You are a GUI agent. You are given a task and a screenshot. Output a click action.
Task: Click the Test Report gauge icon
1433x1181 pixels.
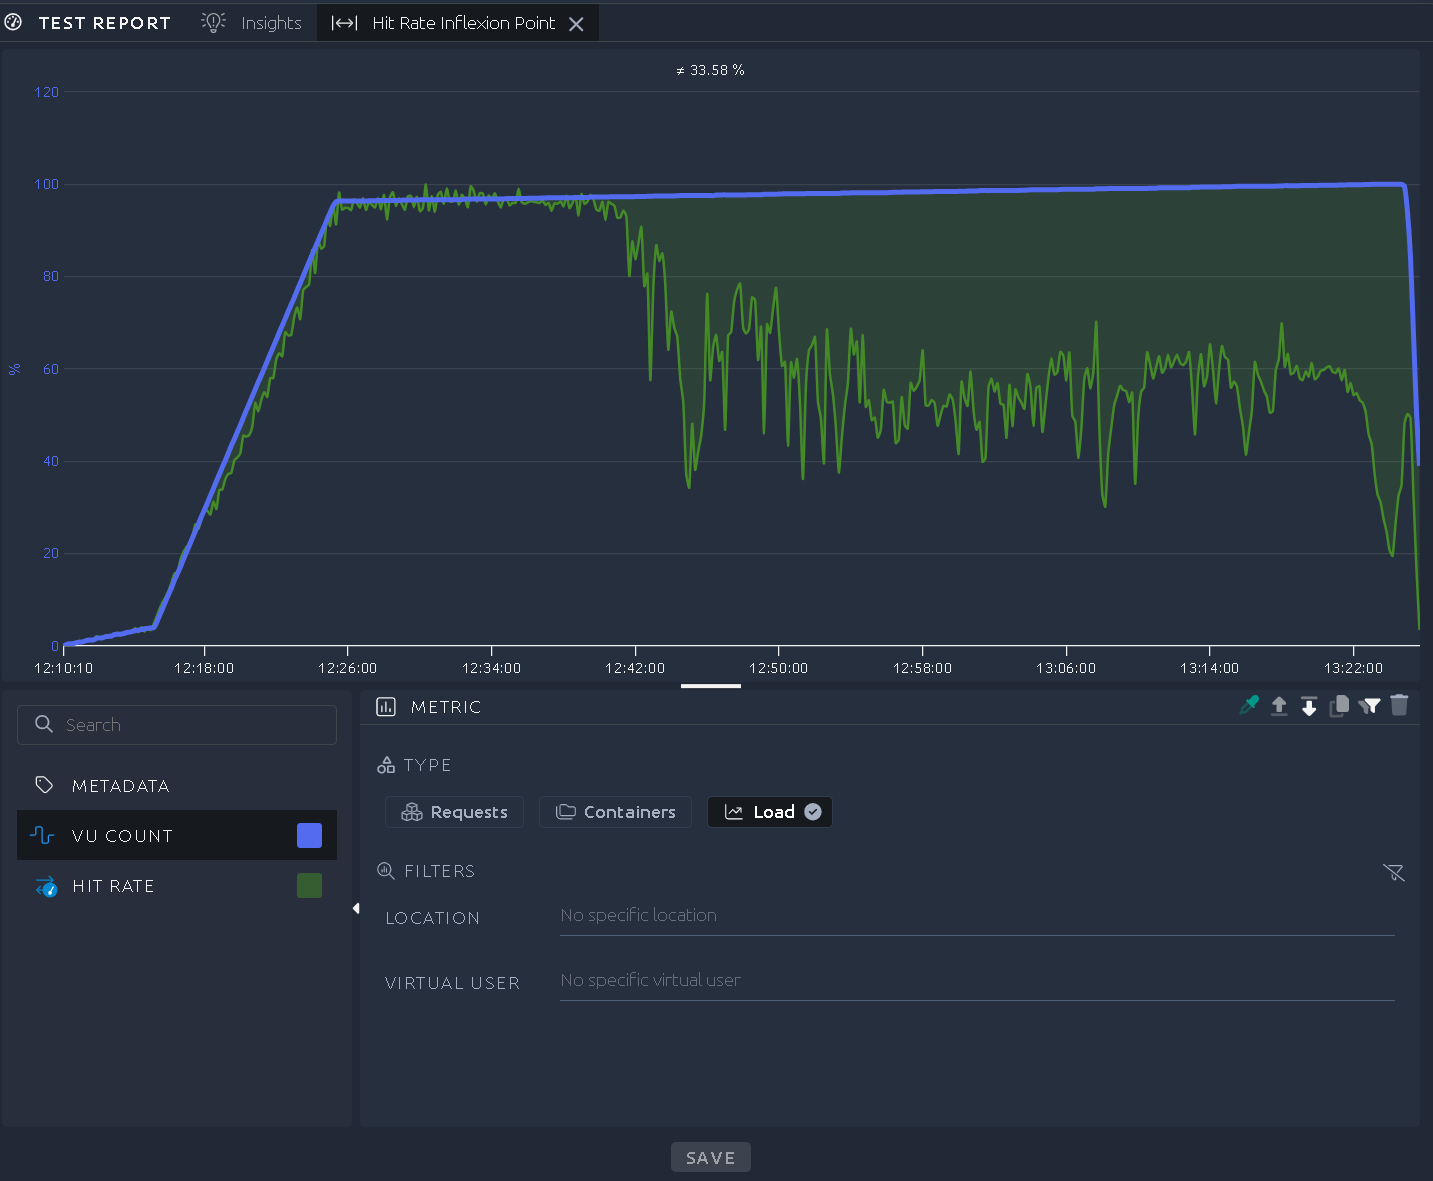pos(13,22)
